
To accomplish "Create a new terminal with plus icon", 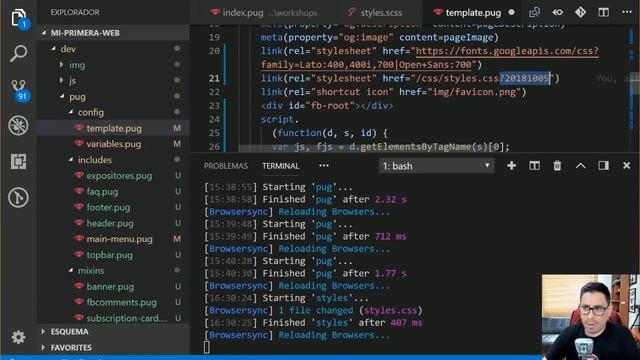I will (x=511, y=166).
